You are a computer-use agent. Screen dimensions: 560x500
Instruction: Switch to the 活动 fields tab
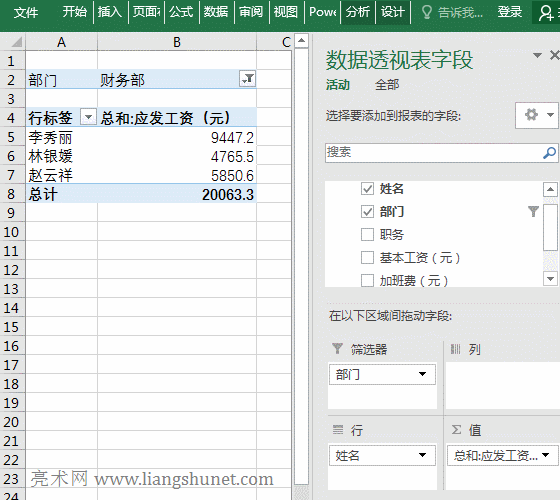pos(338,85)
